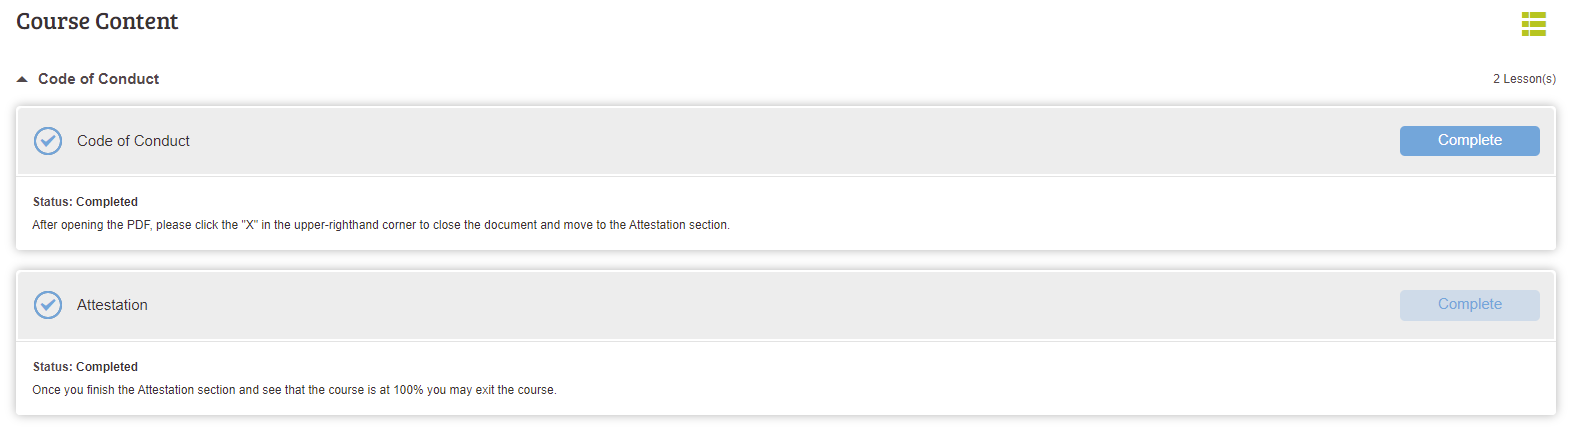The width and height of the screenshot is (1571, 433).
Task: Click the 2 Lesson(s) count label
Action: (1524, 79)
